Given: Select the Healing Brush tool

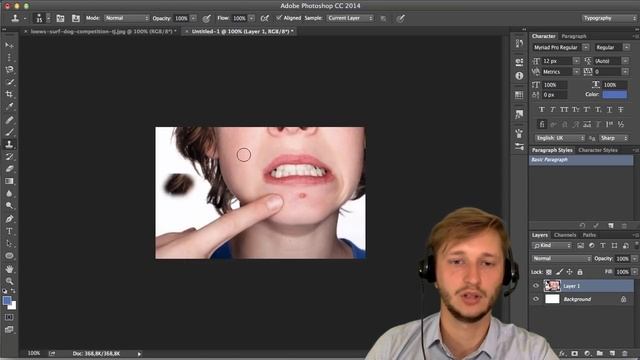Looking at the screenshot, I should (x=9, y=120).
